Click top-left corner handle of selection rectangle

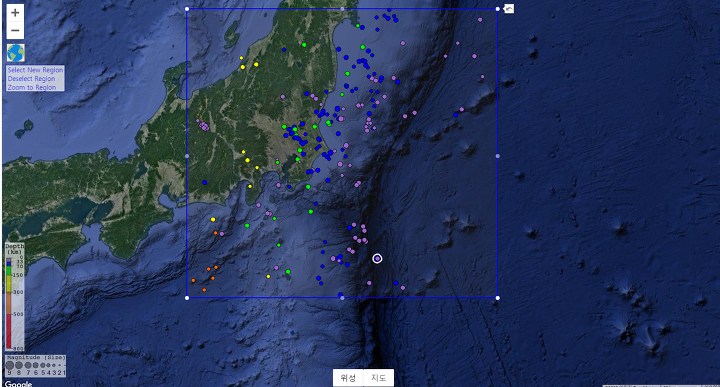pyautogui.click(x=187, y=9)
